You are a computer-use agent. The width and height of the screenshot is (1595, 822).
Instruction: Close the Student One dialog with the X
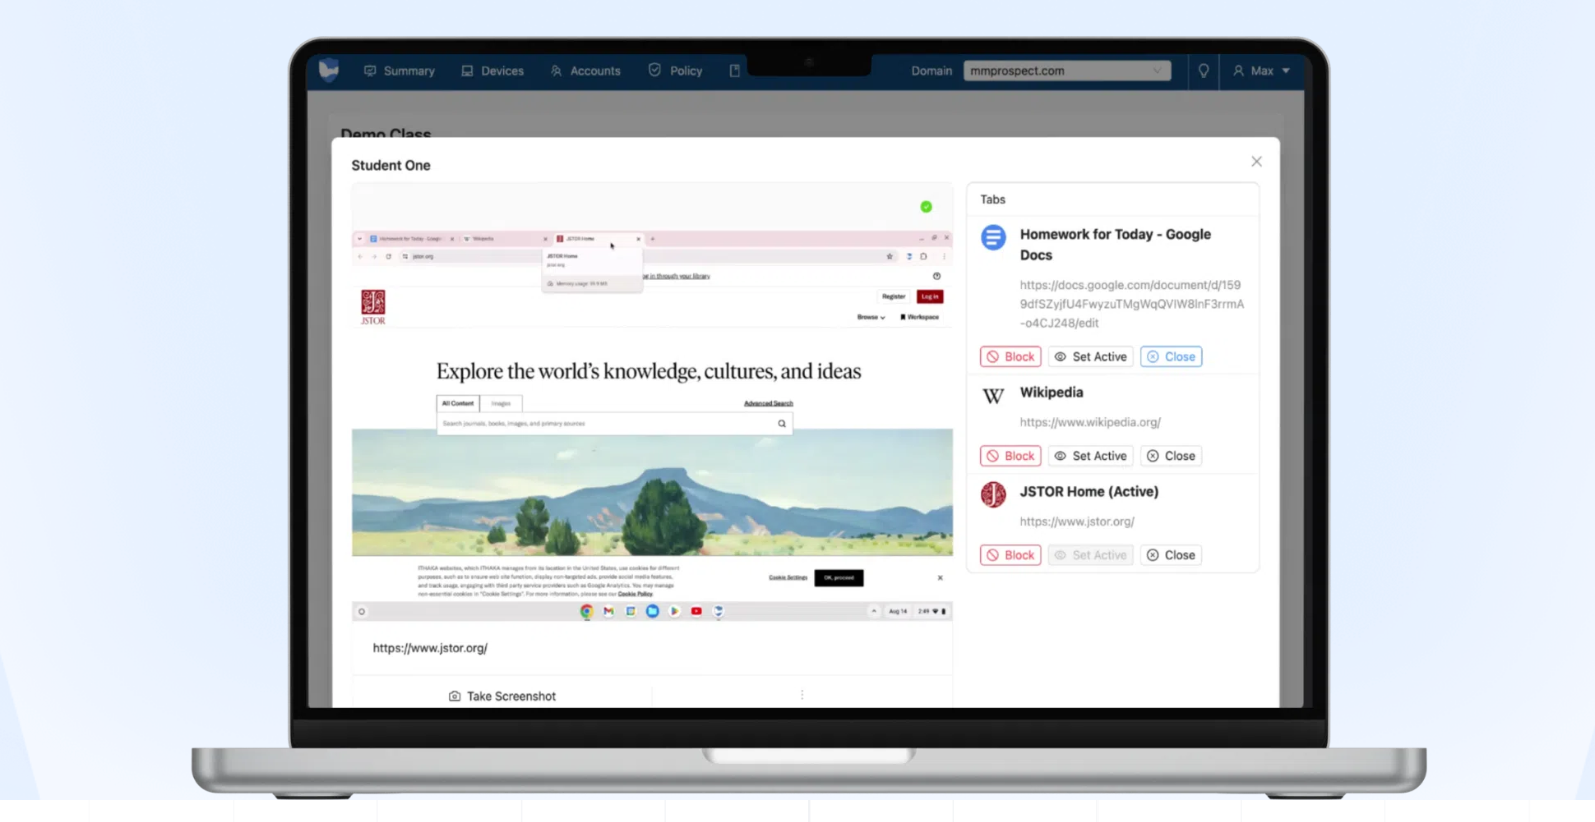[1257, 162]
